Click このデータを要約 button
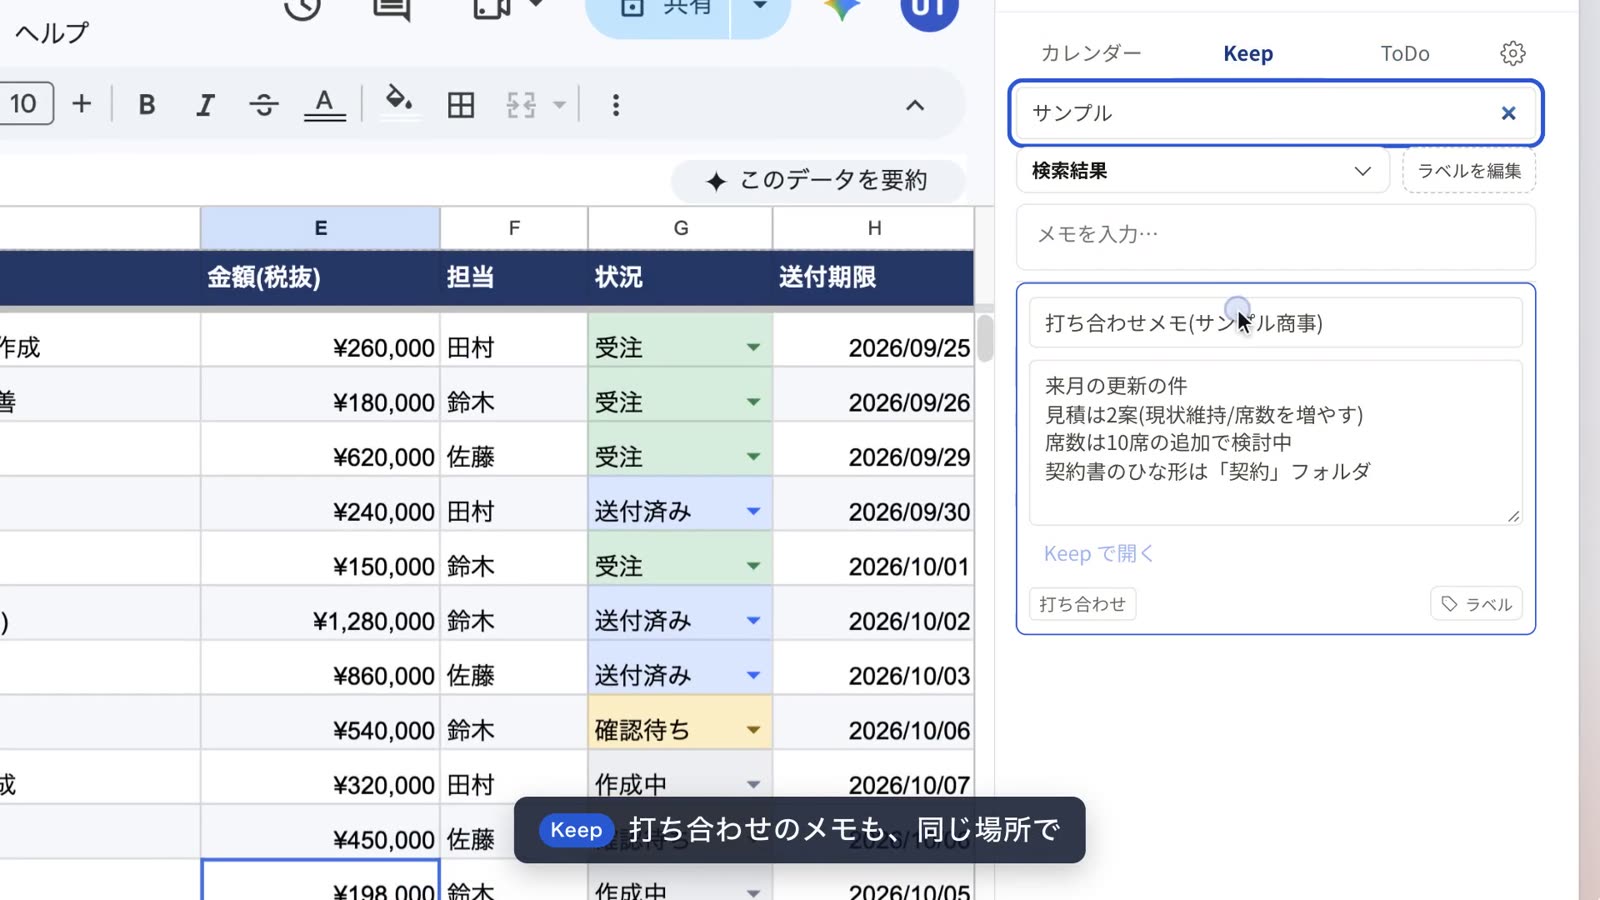The width and height of the screenshot is (1600, 900). (819, 180)
